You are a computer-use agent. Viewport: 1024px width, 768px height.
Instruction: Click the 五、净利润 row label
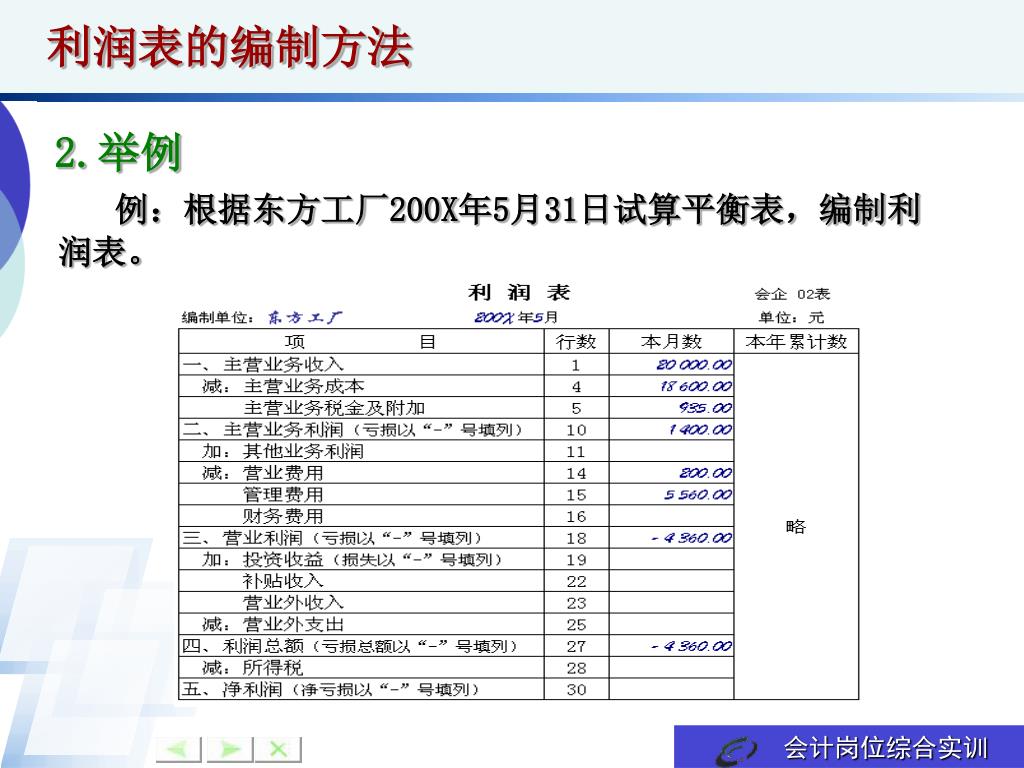coord(331,689)
